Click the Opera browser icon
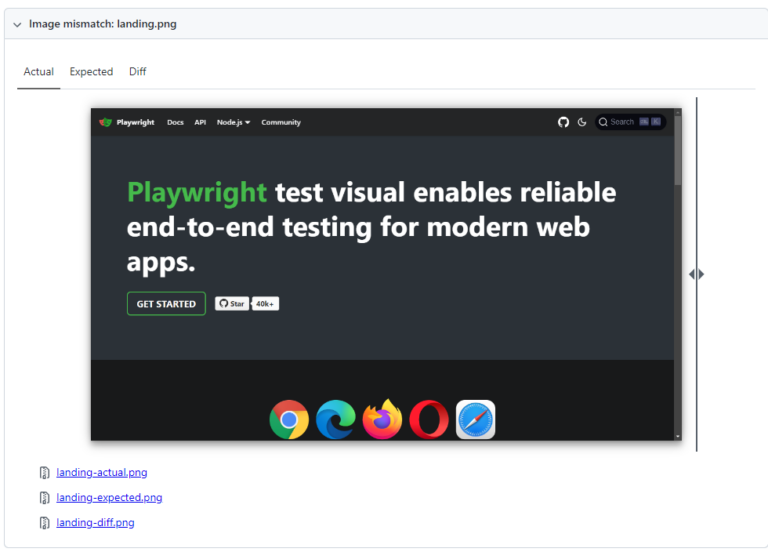The image size is (768, 552). (429, 420)
